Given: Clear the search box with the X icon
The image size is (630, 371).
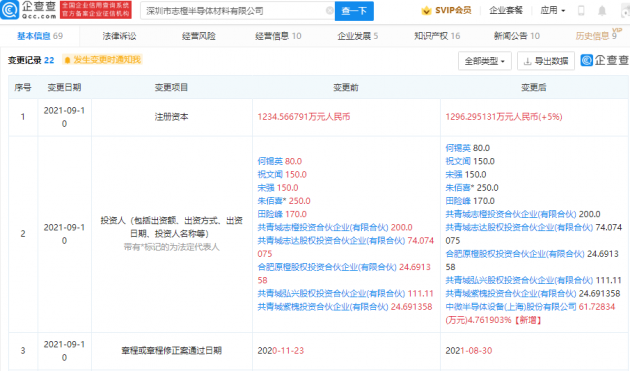Looking at the screenshot, I should (x=329, y=10).
